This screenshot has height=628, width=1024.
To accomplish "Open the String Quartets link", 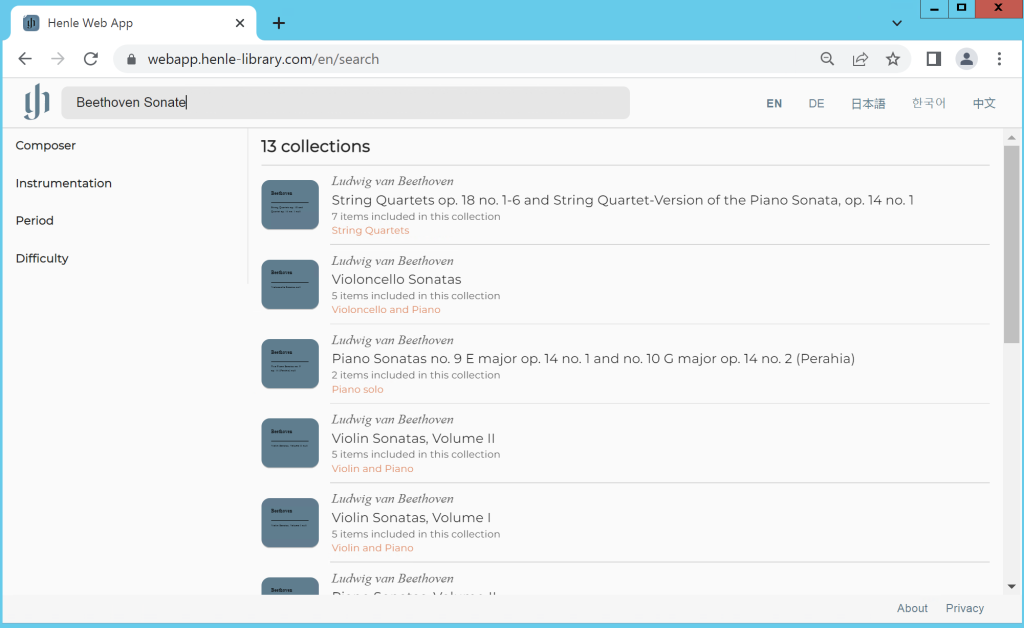I will click(x=370, y=230).
